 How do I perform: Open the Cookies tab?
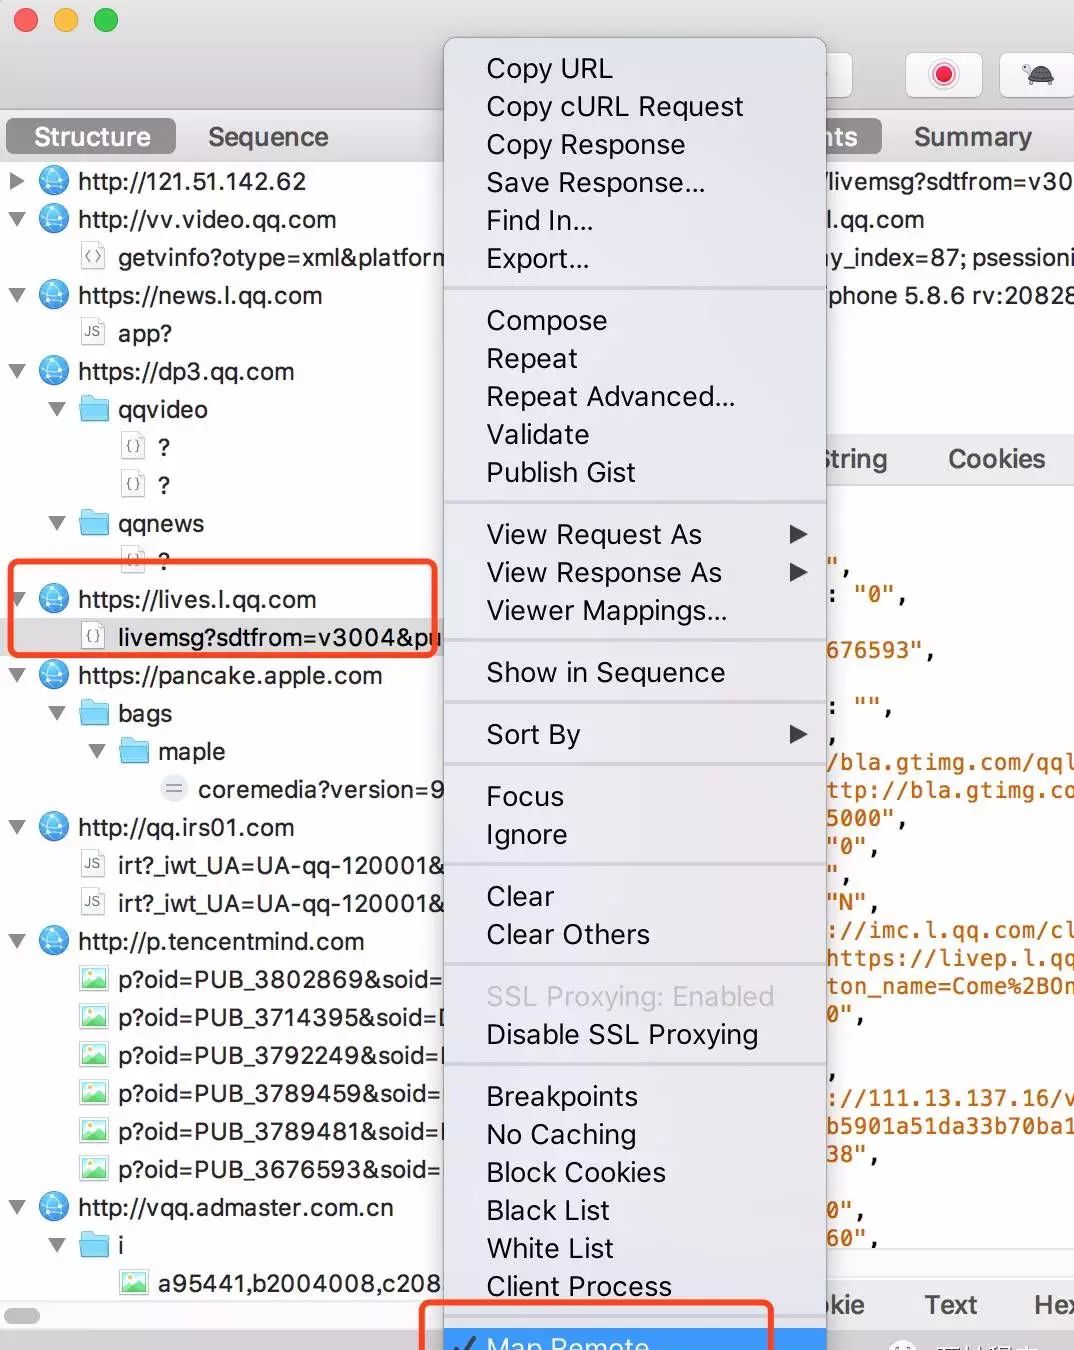coord(996,459)
